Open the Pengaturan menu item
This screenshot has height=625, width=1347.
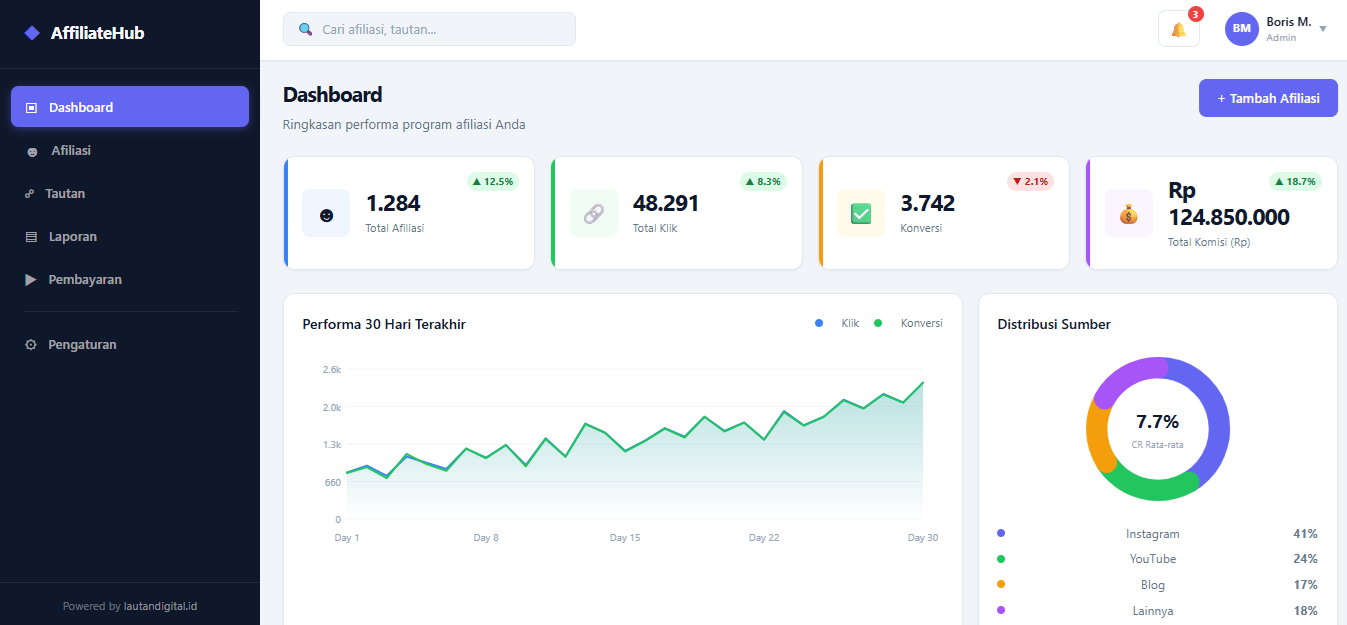130,344
